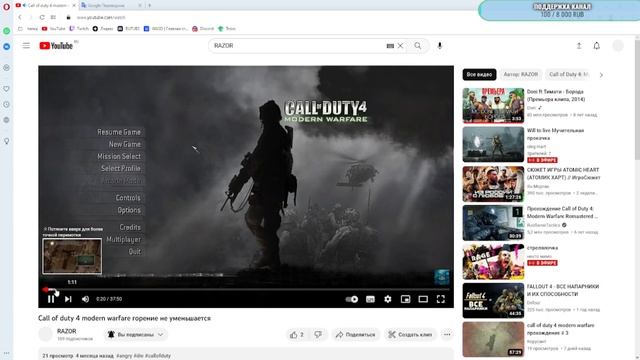Open the more actions ellipsis menu
Image resolution: width=640 pixels, height=360 pixels.
(x=447, y=335)
